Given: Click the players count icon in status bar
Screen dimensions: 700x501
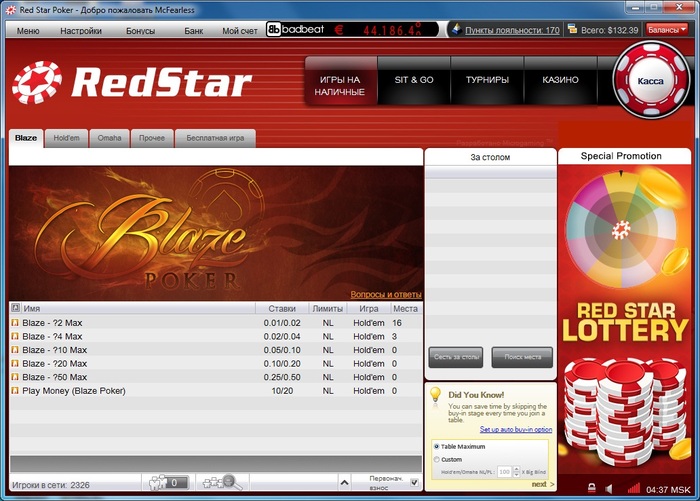Looking at the screenshot, I should click(168, 482).
